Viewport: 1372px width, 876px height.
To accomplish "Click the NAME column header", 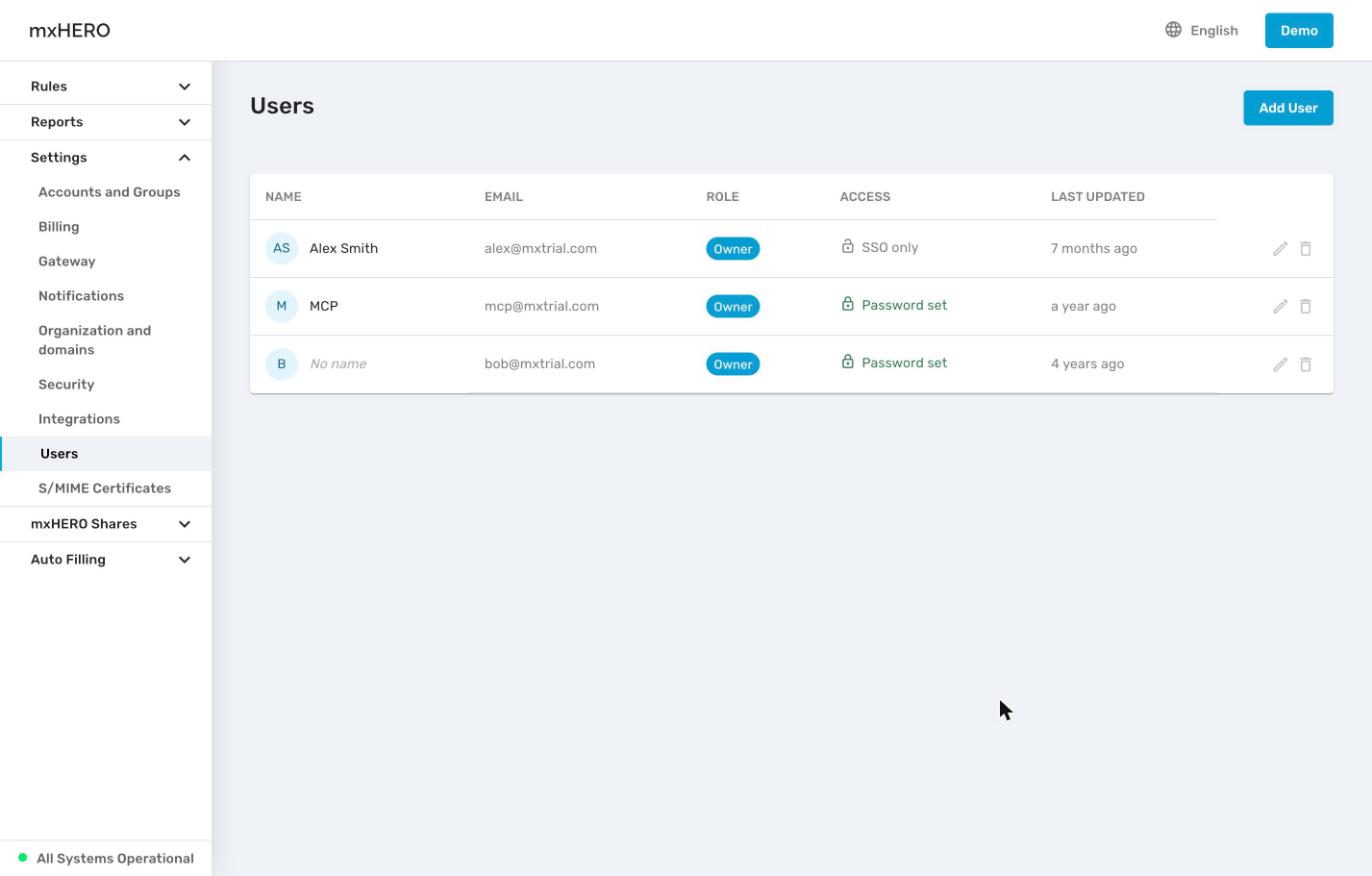I will coord(283,197).
